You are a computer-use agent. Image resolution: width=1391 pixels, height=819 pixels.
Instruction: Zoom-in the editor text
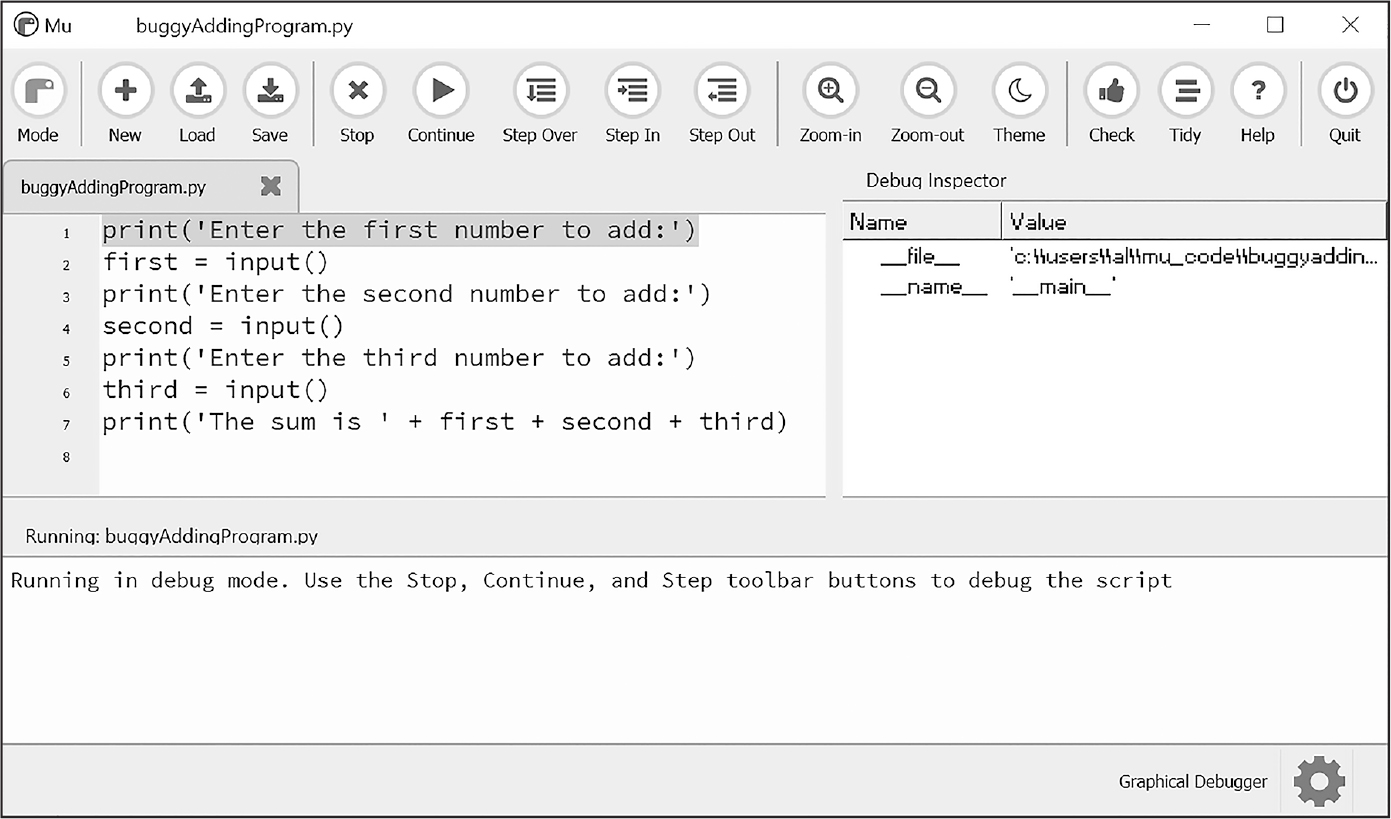click(830, 104)
